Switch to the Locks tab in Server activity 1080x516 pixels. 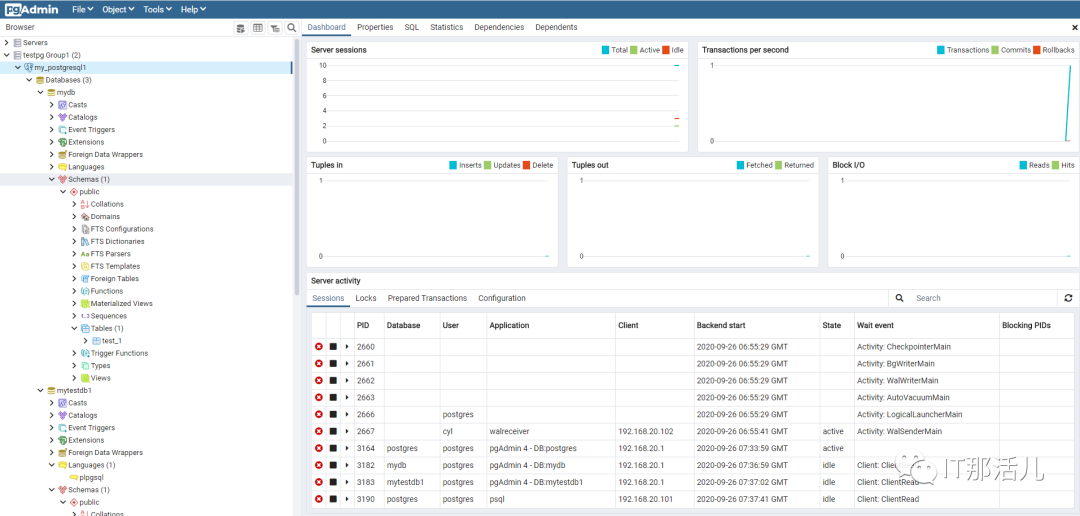pyautogui.click(x=366, y=298)
